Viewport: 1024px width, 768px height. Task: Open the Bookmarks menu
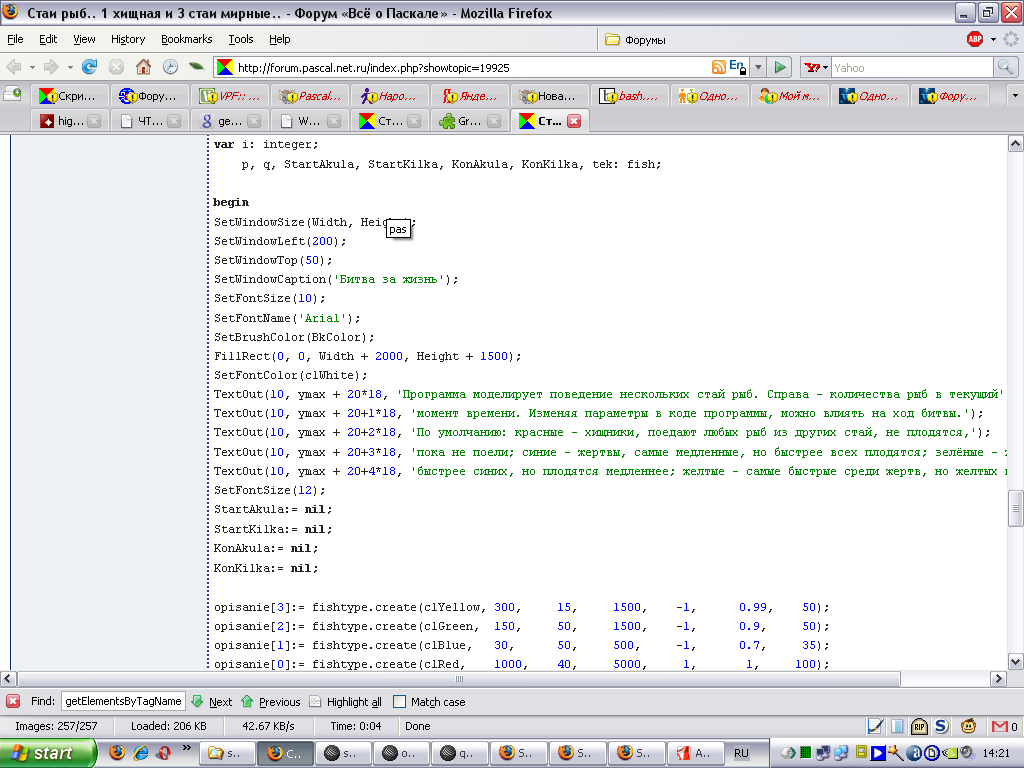point(186,39)
